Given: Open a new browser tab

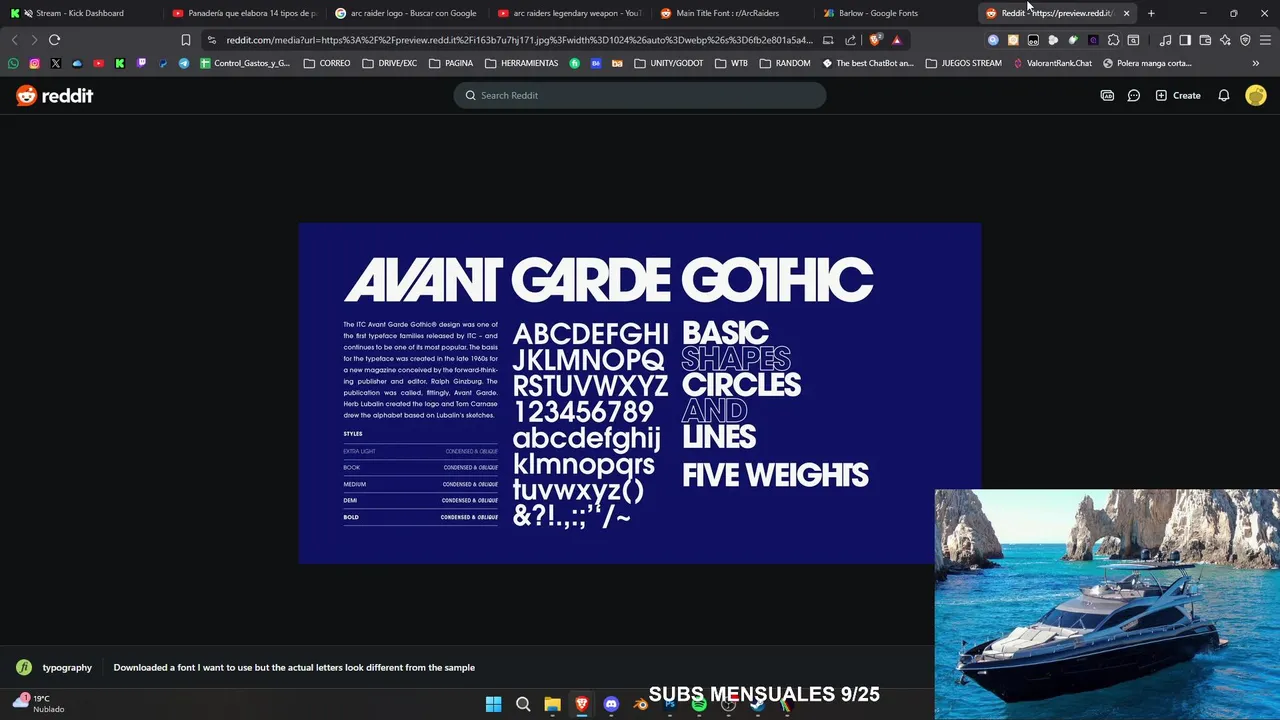Looking at the screenshot, I should pos(1151,13).
